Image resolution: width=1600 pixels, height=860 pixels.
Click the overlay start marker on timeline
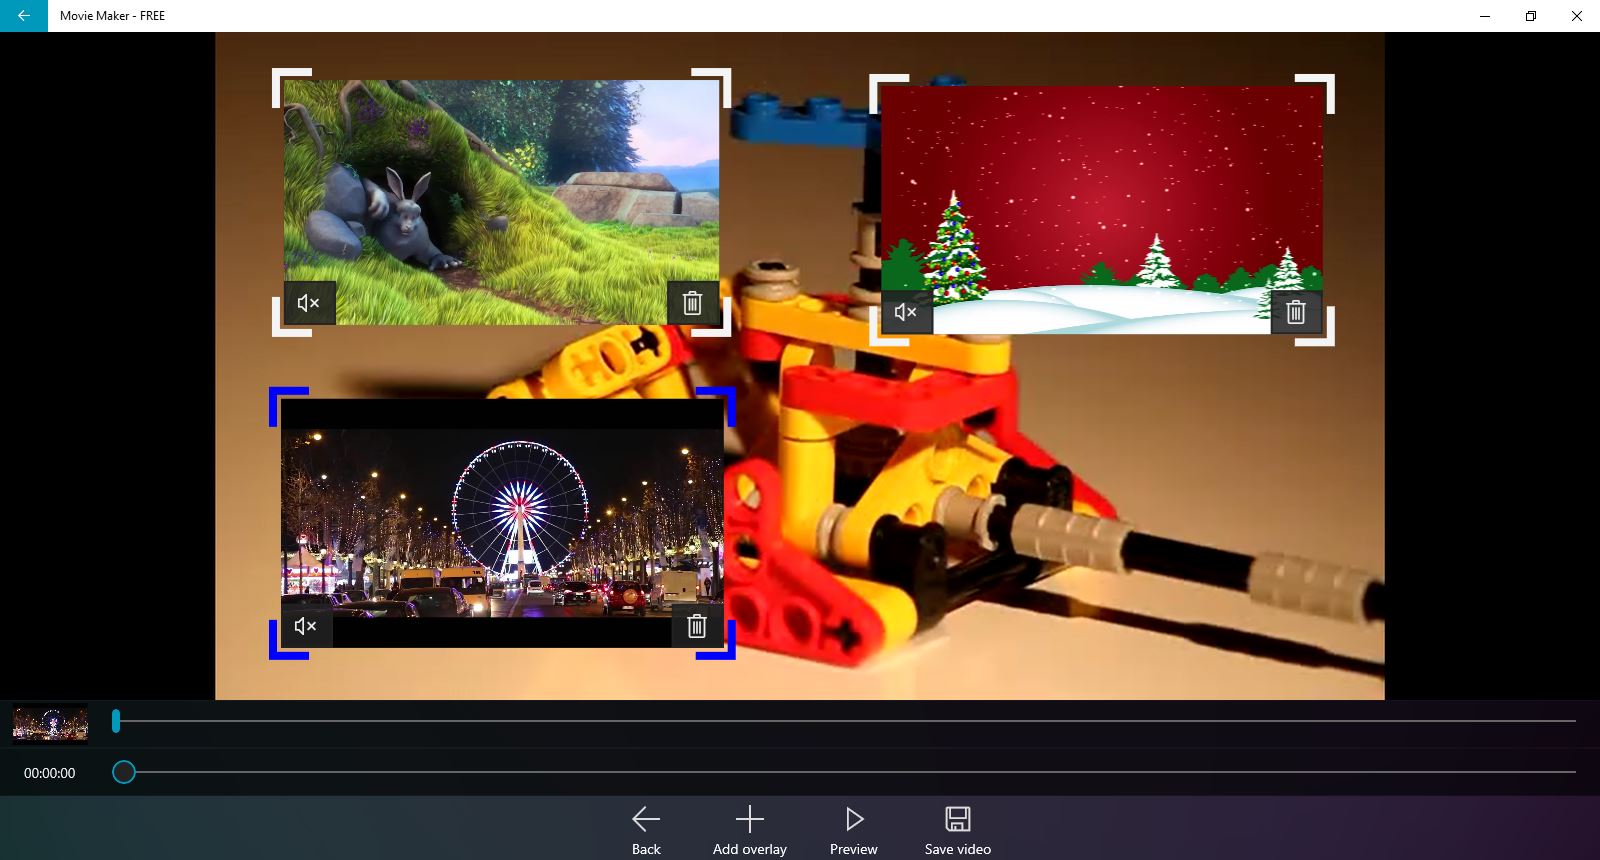click(x=116, y=721)
